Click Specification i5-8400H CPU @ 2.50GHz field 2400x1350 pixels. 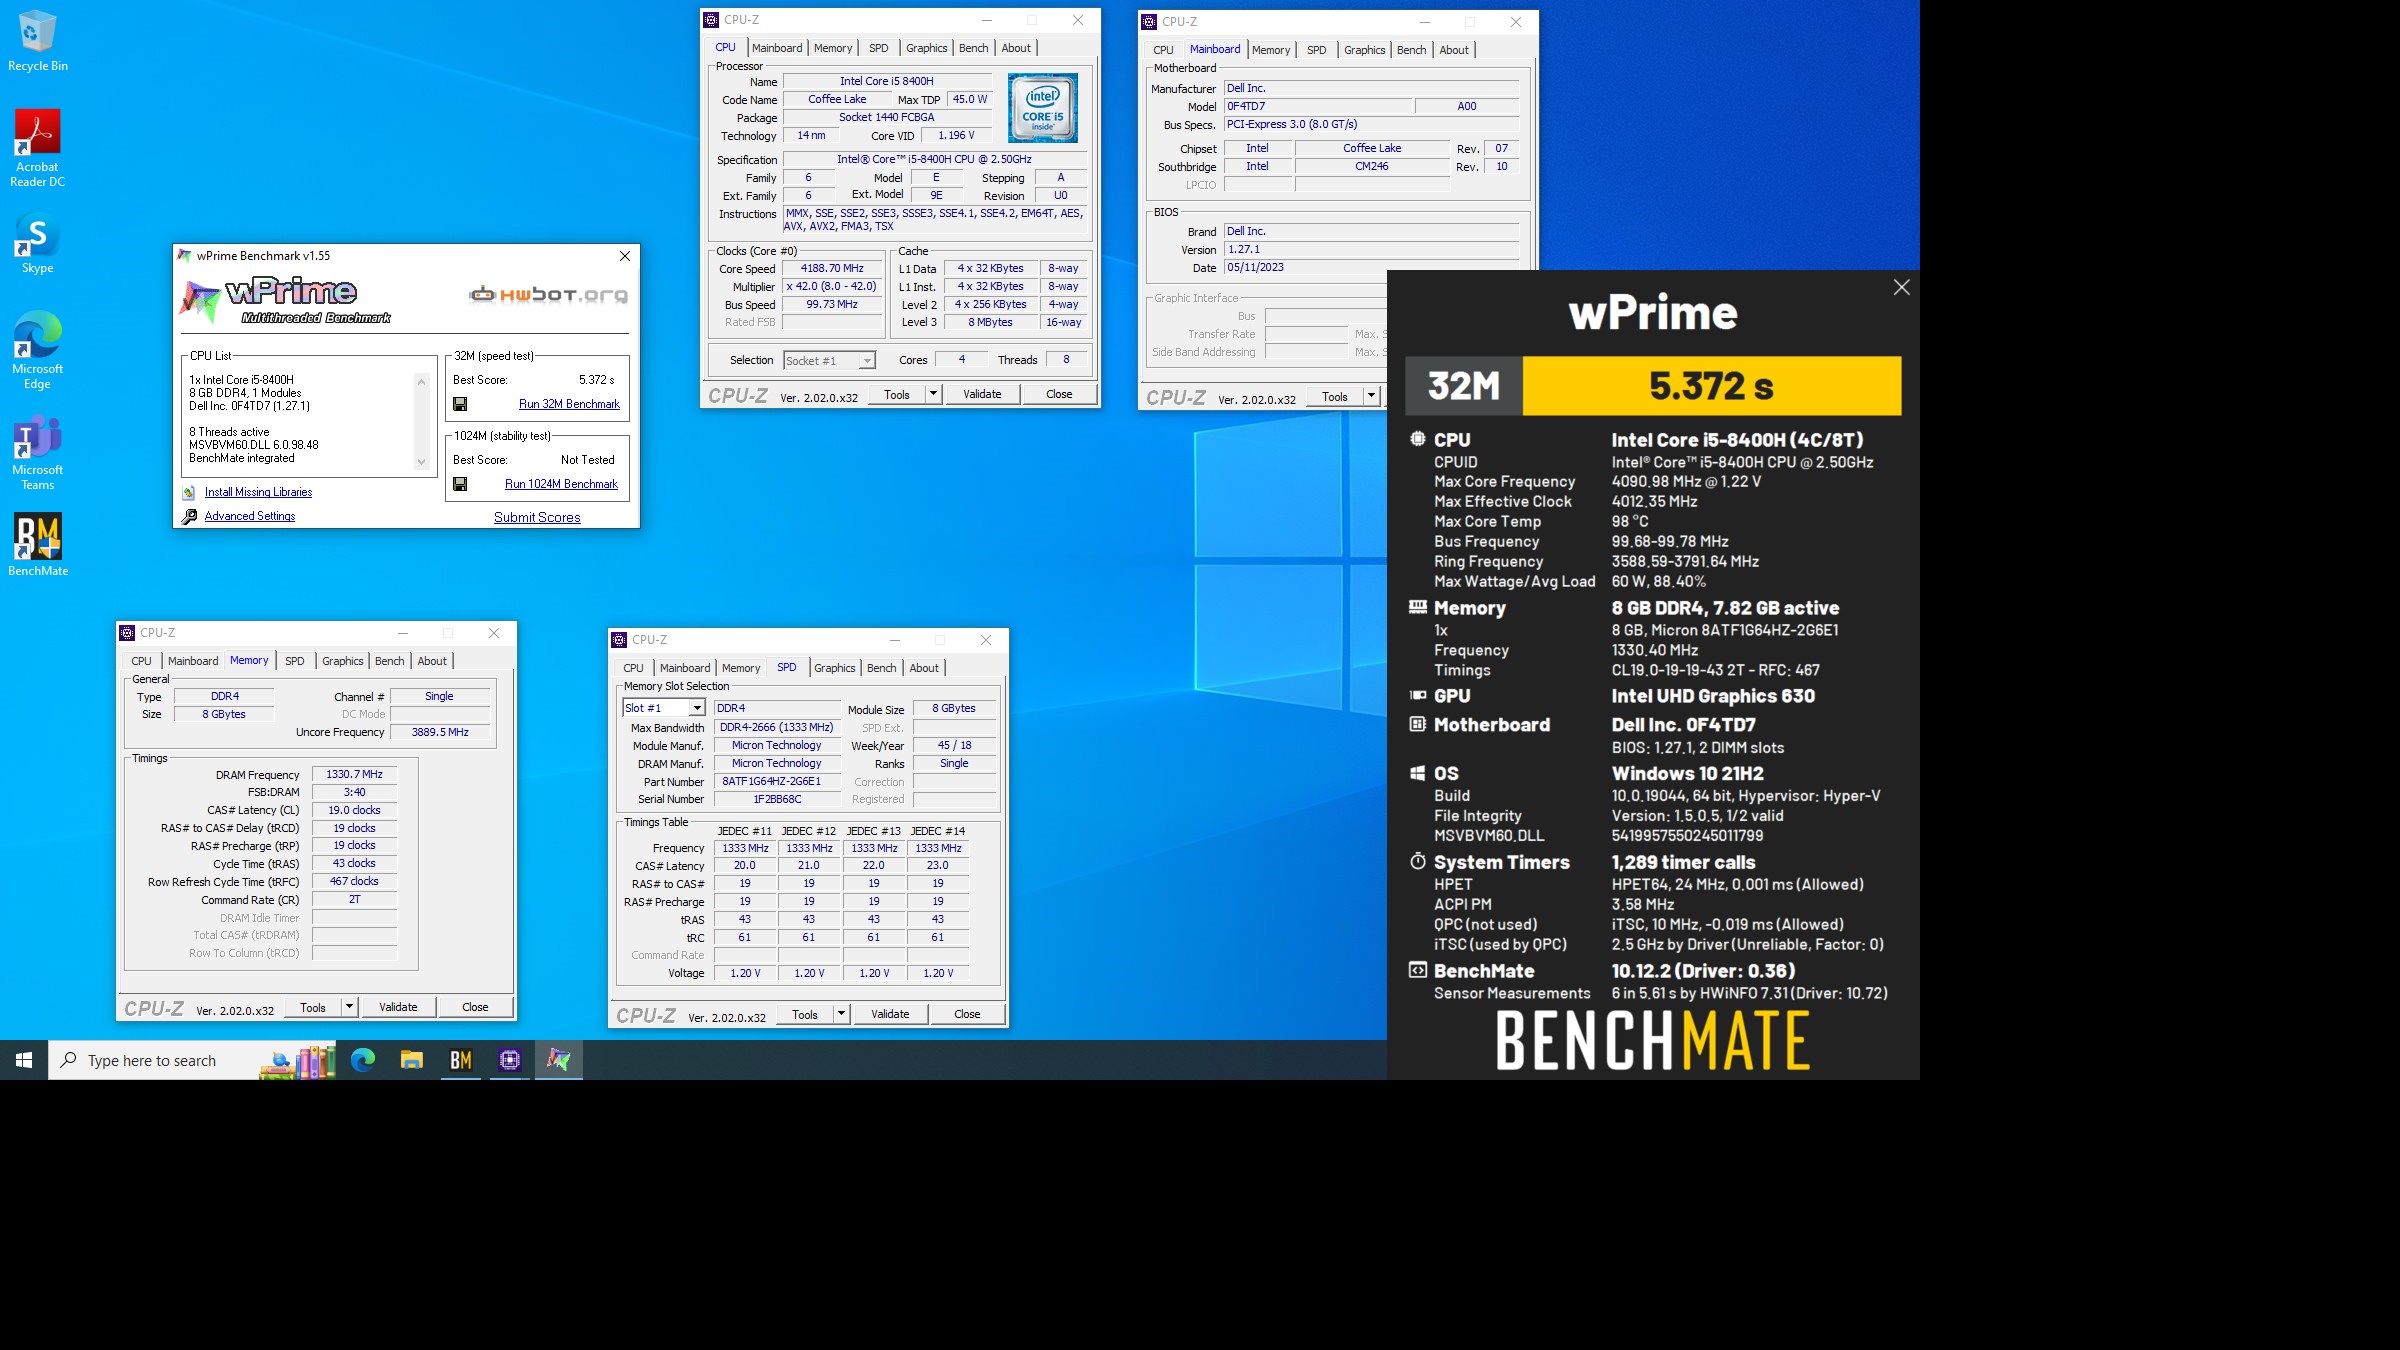coord(934,159)
